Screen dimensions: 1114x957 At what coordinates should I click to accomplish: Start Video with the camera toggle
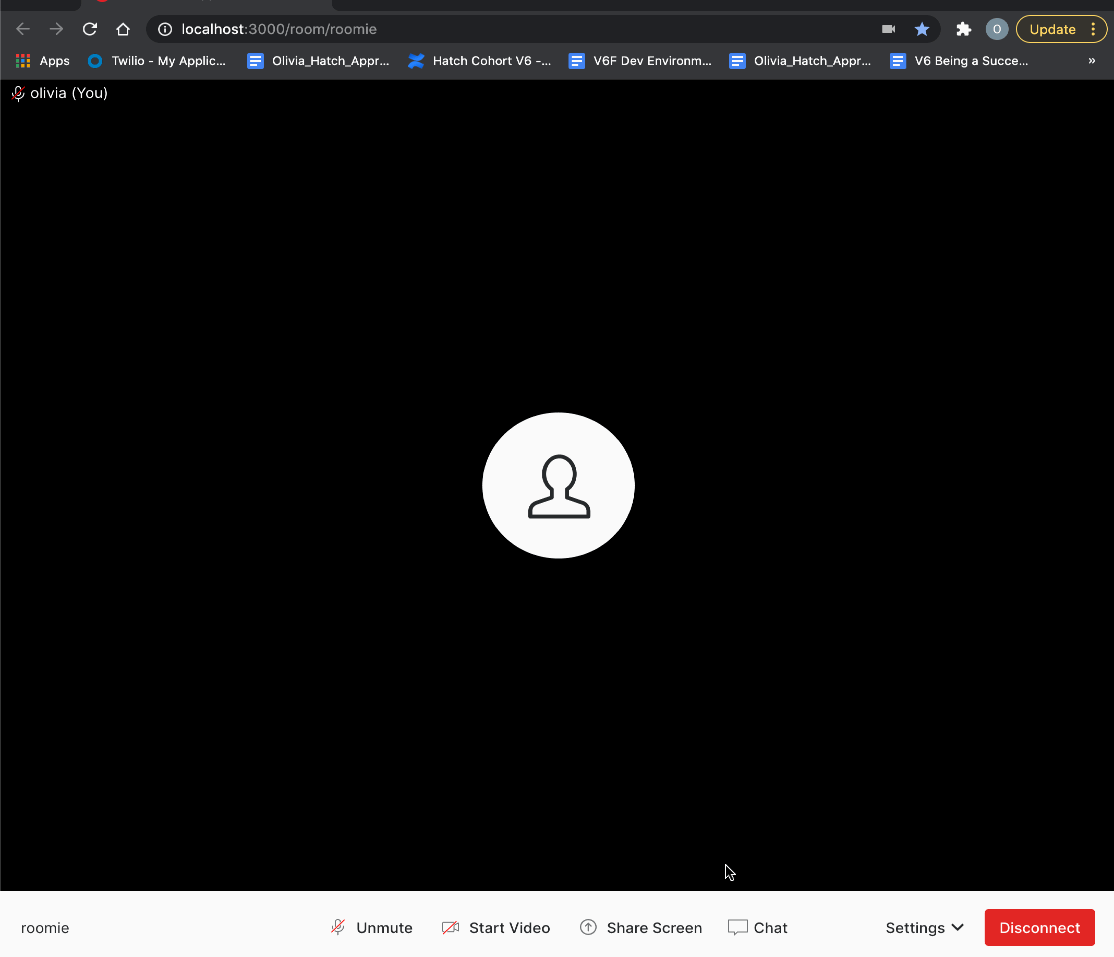click(x=496, y=928)
